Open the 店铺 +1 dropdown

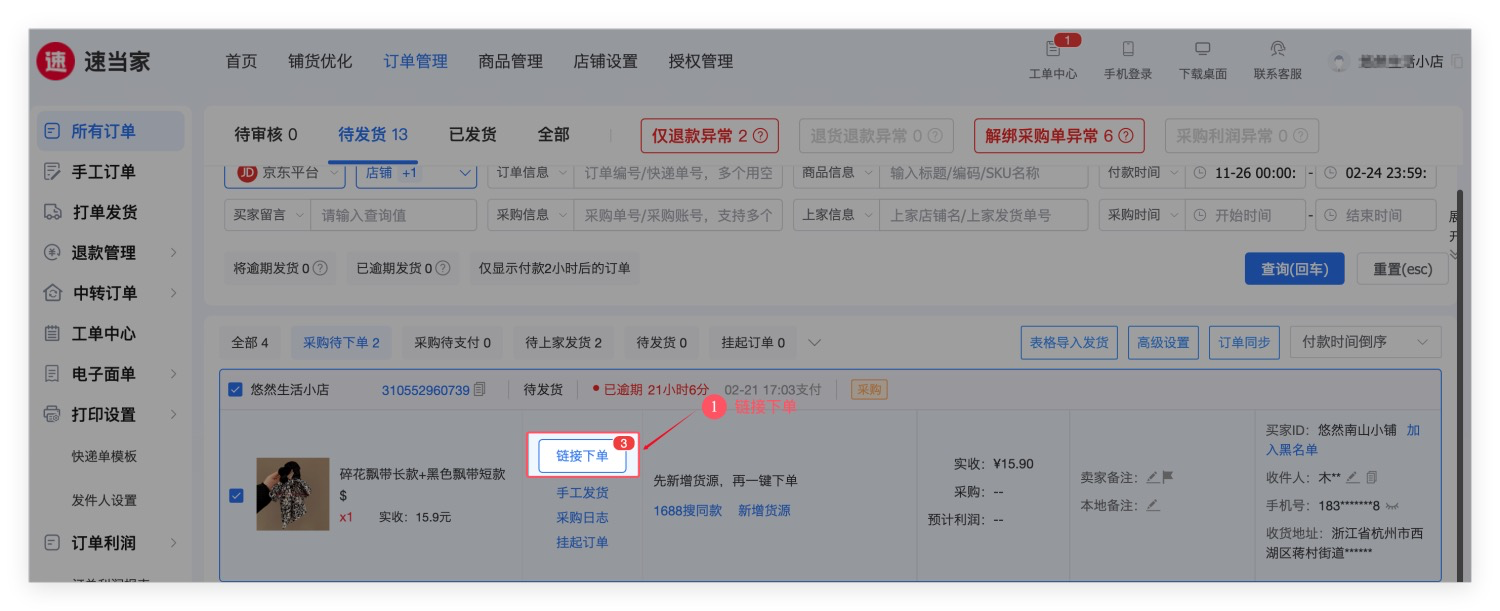(416, 173)
